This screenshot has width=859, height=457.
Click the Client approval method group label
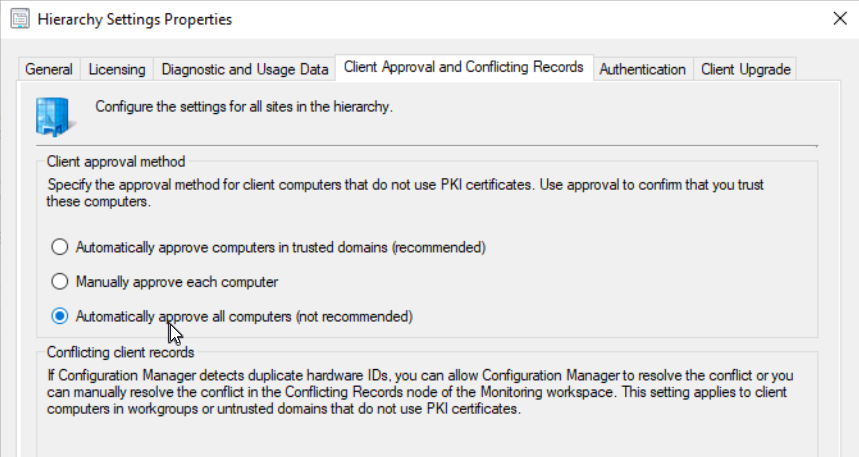[116, 161]
